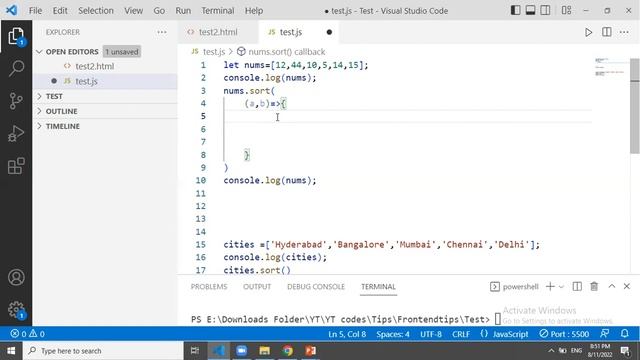Add a new terminal with plus icon
This screenshot has height=360, width=640.
pos(550,287)
